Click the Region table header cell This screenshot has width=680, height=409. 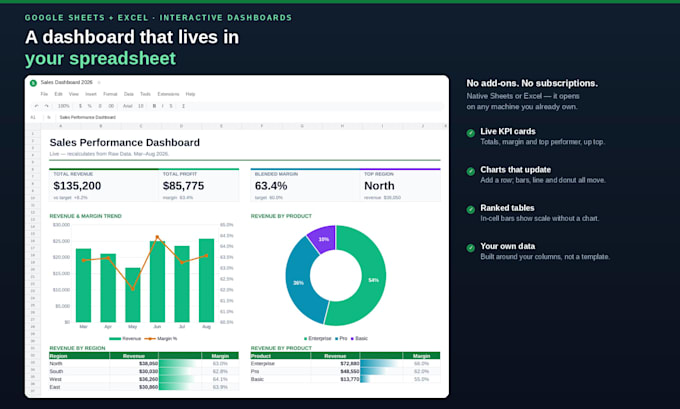tap(79, 356)
